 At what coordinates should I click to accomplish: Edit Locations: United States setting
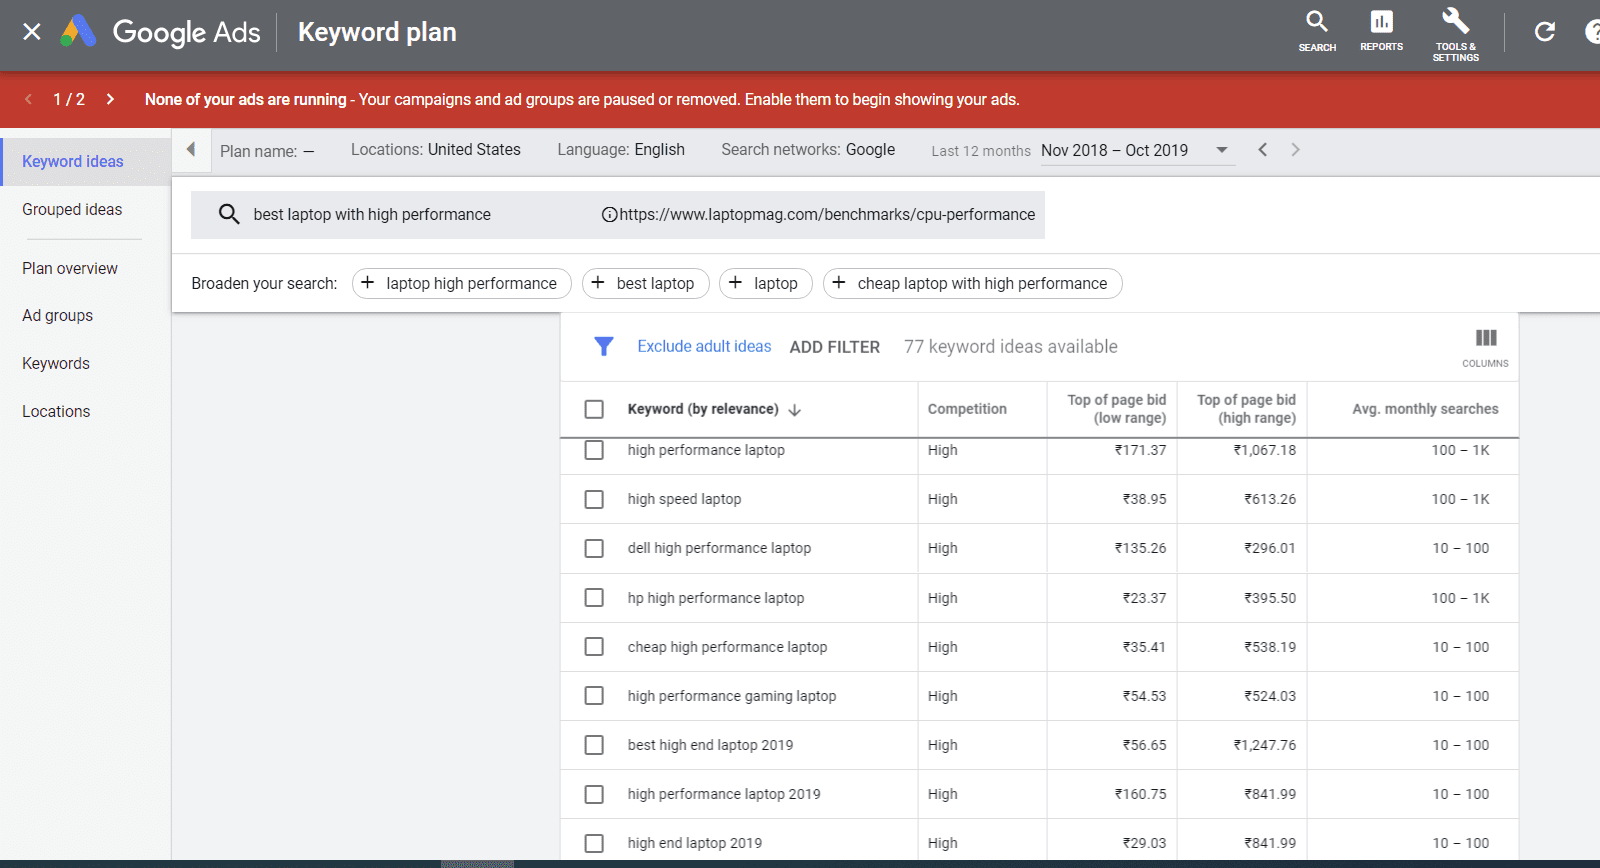click(436, 150)
